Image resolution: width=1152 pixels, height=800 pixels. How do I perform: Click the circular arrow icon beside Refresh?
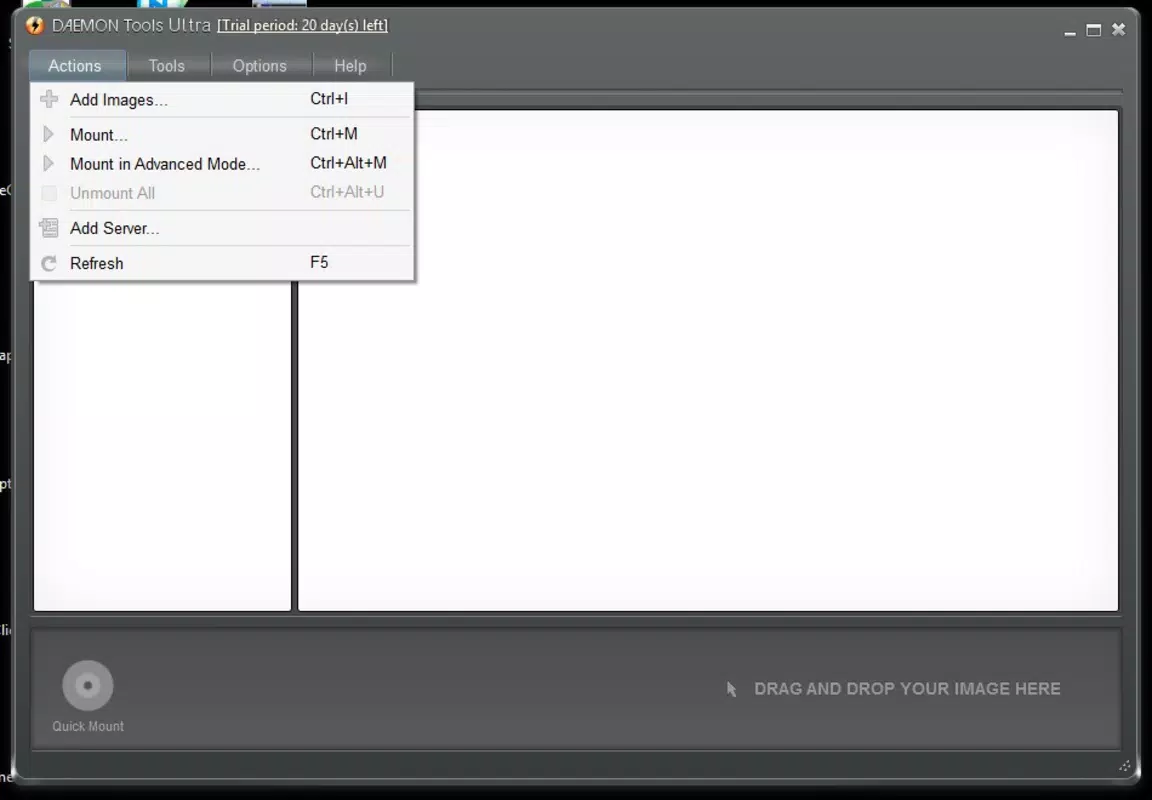(x=49, y=263)
